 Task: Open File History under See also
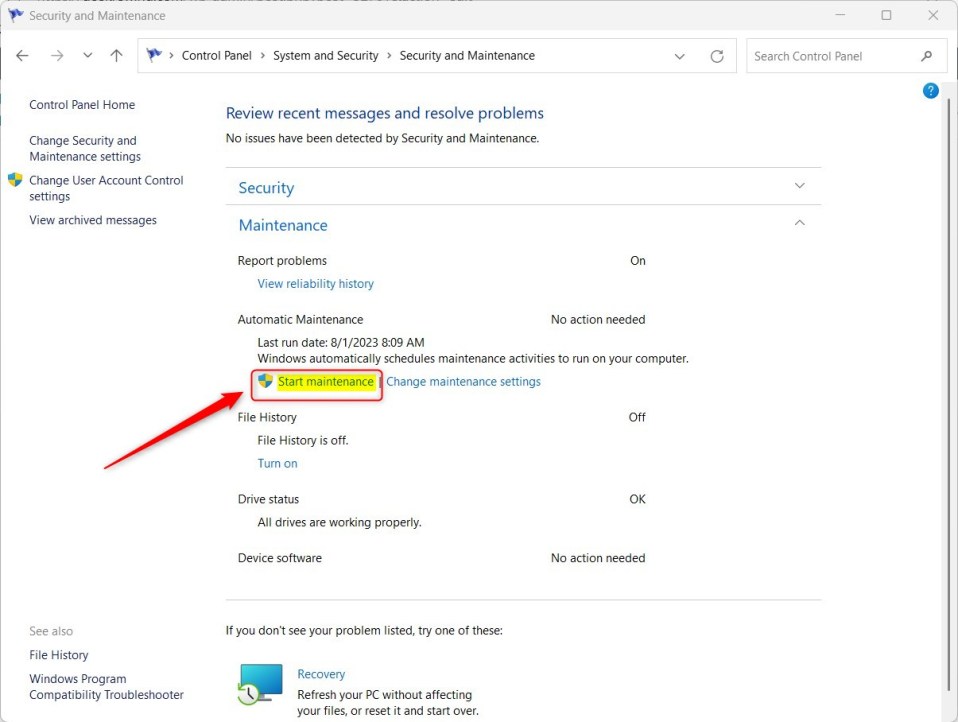pyautogui.click(x=59, y=655)
